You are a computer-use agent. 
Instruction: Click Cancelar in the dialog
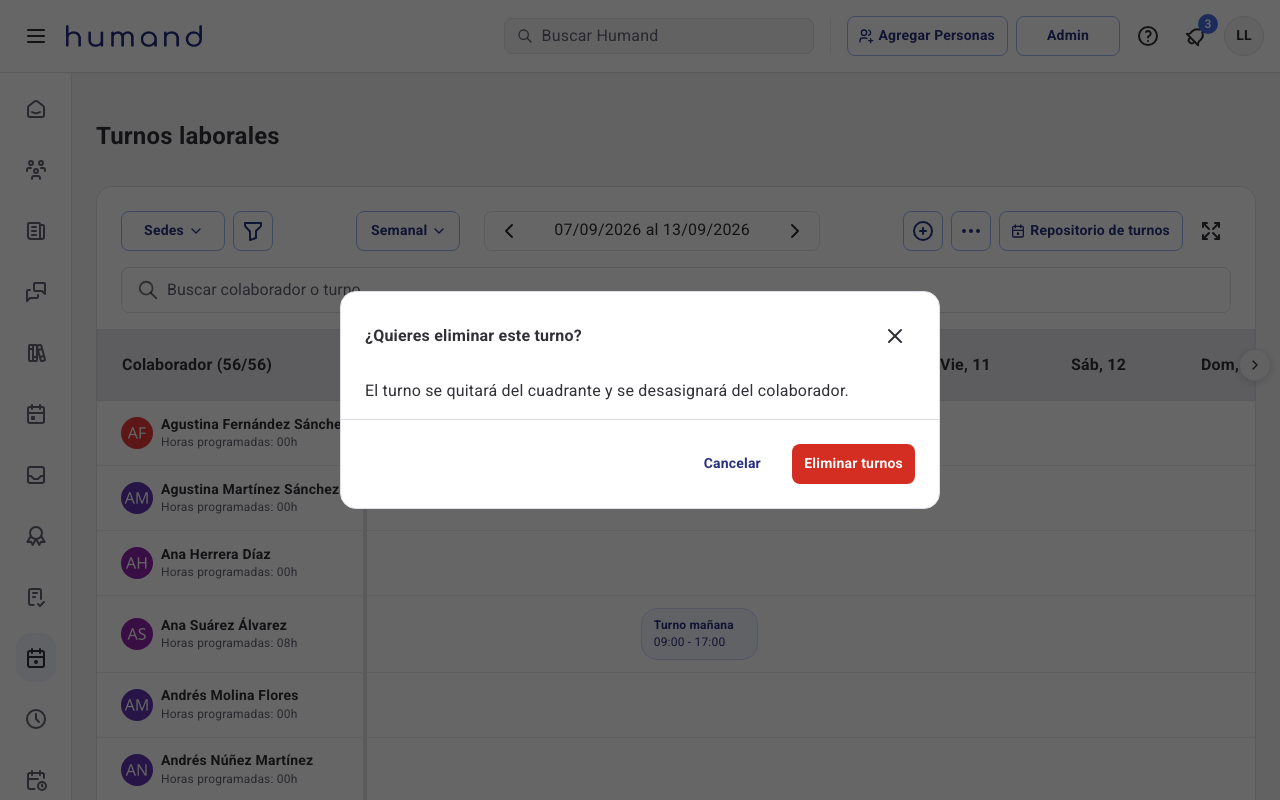click(732, 464)
